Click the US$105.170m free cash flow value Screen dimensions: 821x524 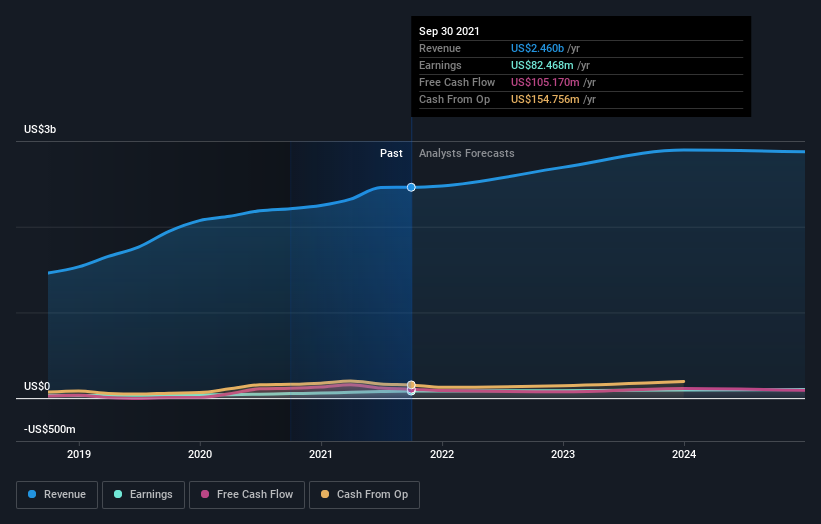545,82
